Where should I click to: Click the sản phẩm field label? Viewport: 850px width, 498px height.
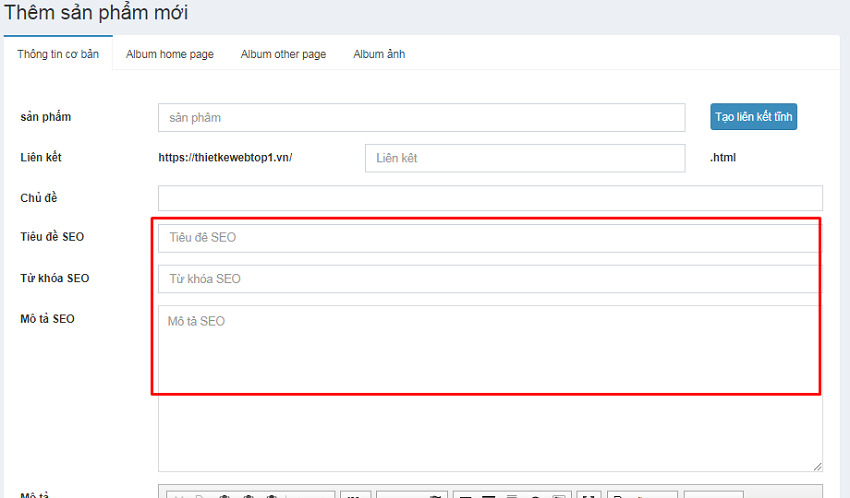pos(45,117)
